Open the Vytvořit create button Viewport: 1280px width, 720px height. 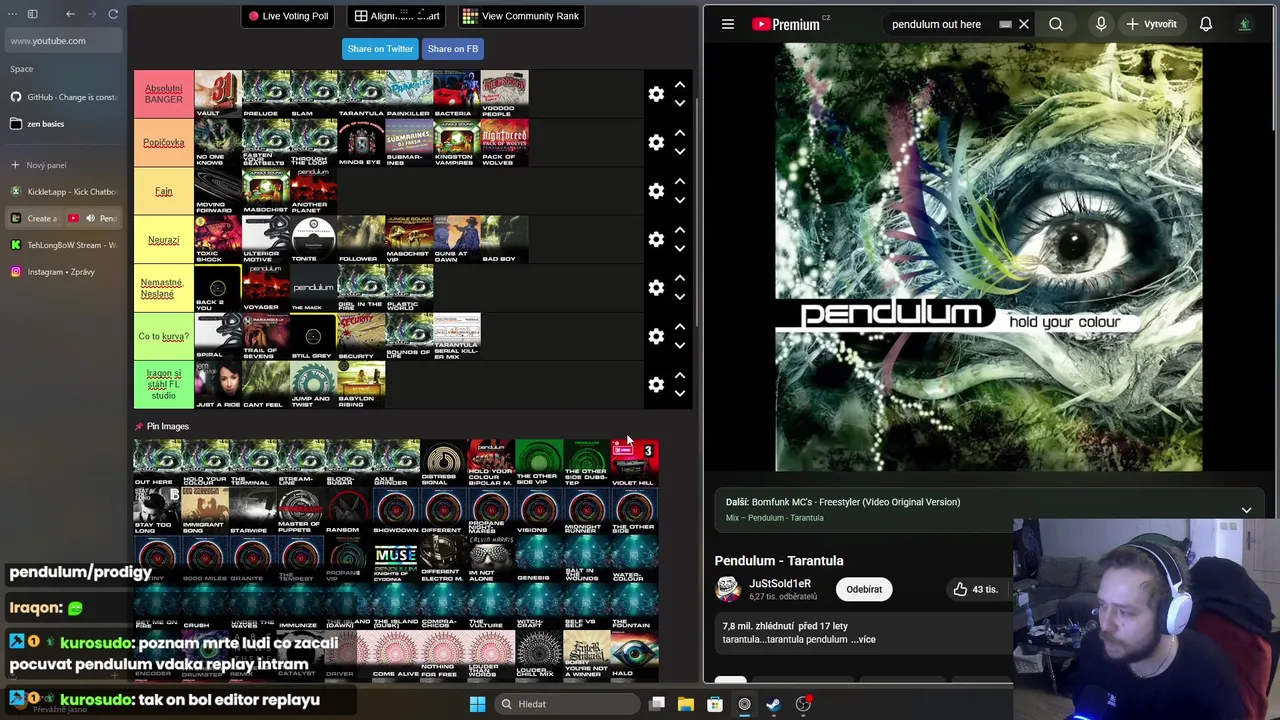pyautogui.click(x=1152, y=24)
